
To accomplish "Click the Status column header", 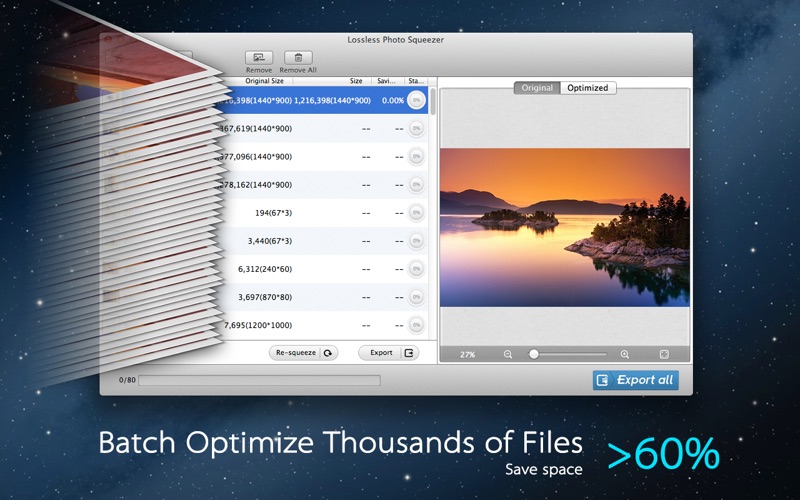I will tap(414, 81).
